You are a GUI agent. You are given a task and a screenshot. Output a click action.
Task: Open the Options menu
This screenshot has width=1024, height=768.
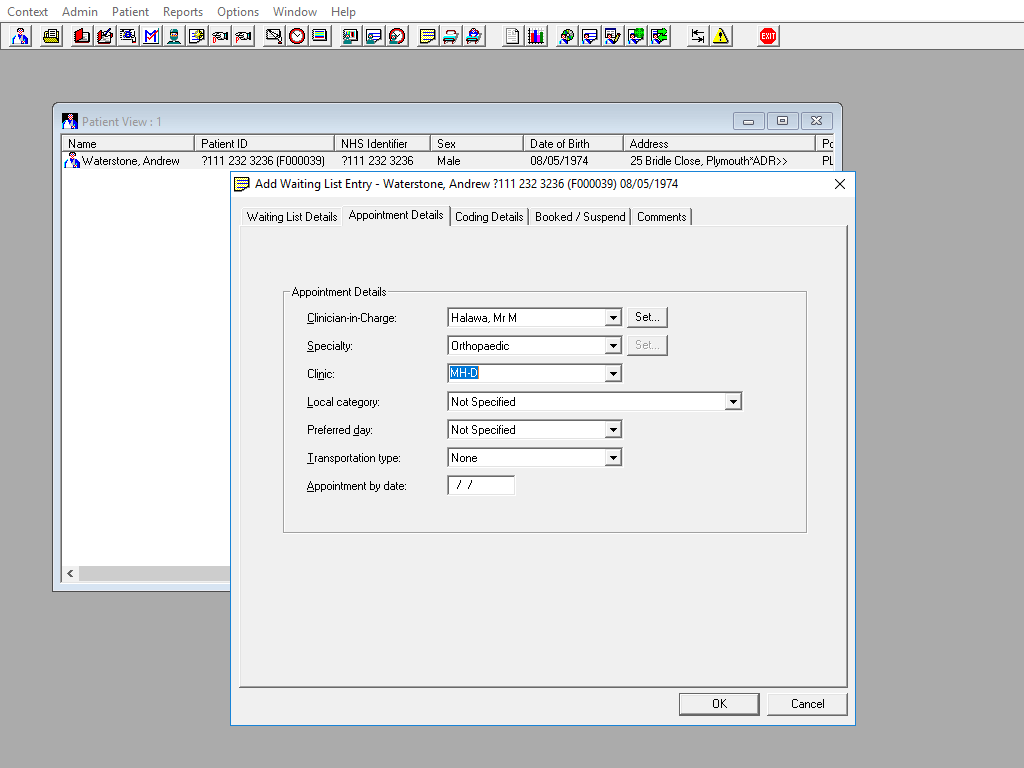coord(238,12)
